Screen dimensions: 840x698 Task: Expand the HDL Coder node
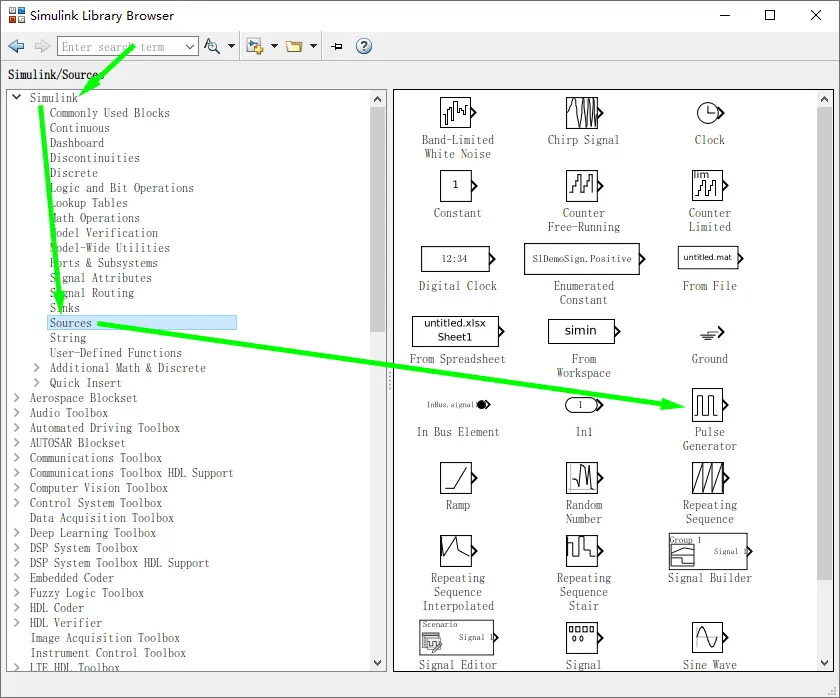(17, 607)
